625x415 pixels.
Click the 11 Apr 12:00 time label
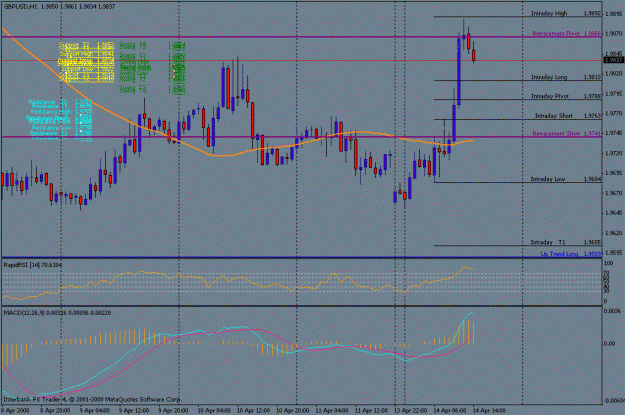pos(371,410)
